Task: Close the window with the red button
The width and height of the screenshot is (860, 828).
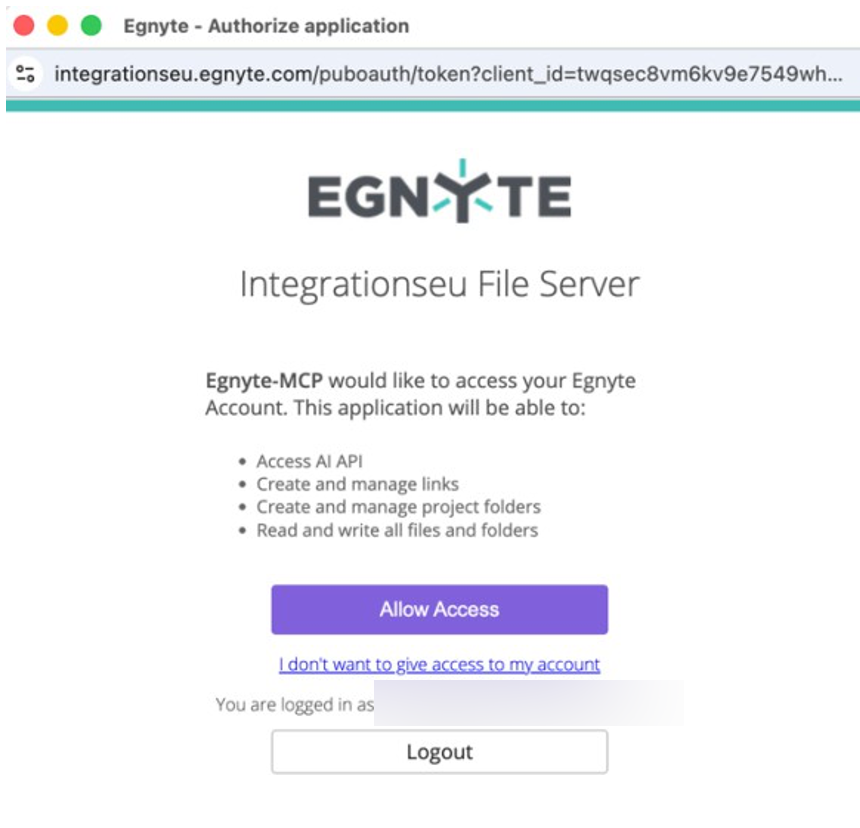Action: [24, 25]
